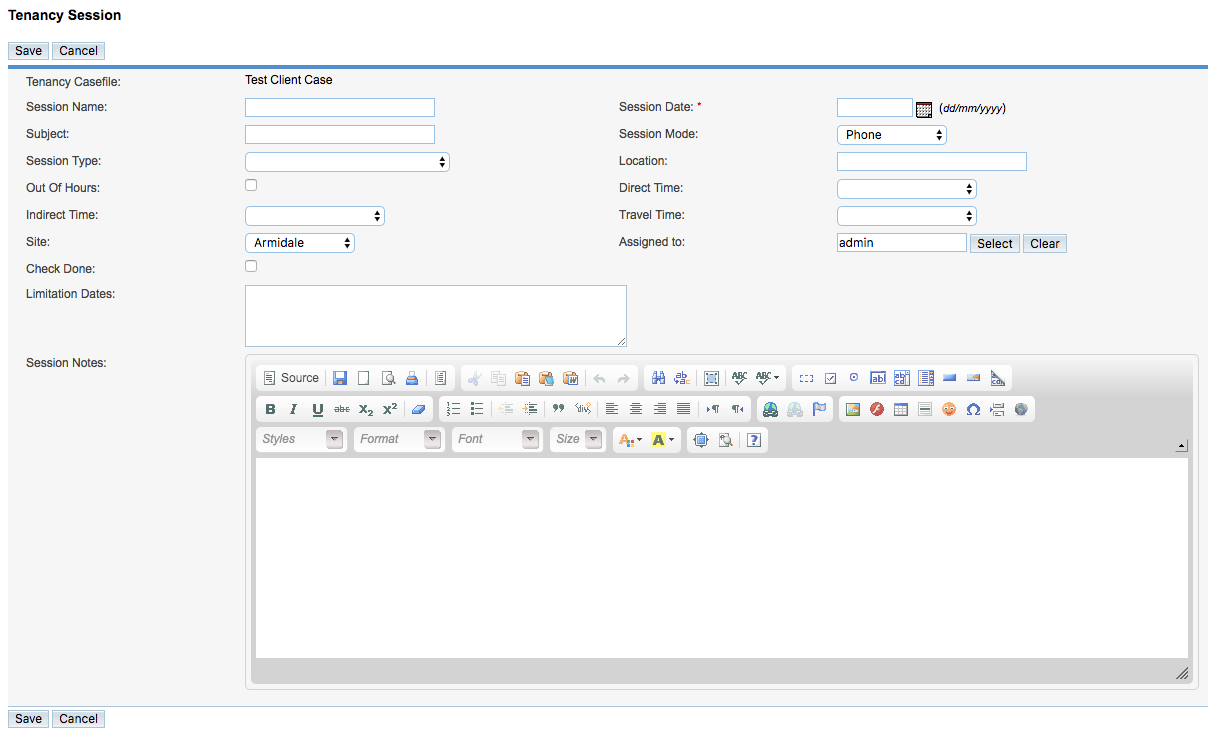Open the Background Color picker
This screenshot has height=738, width=1208.
tap(663, 440)
